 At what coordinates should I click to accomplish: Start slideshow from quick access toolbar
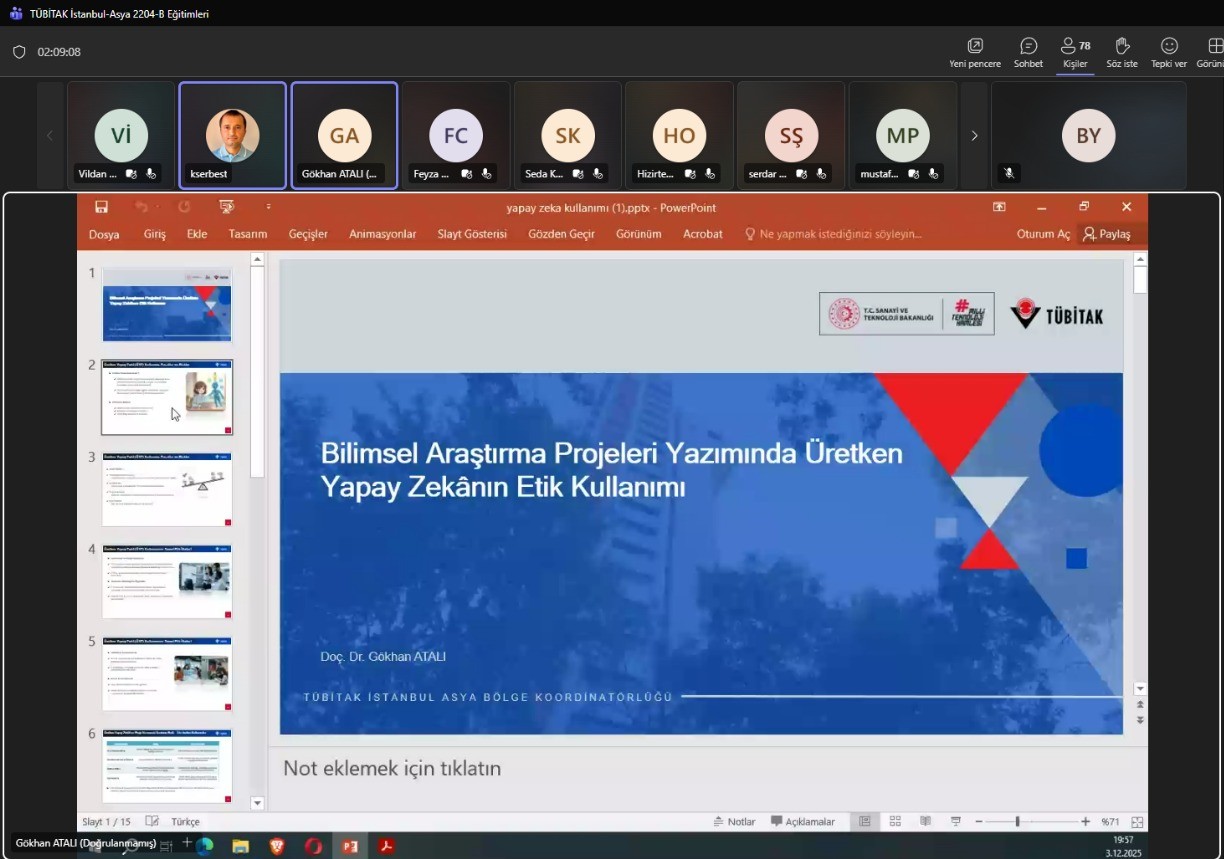pos(227,207)
